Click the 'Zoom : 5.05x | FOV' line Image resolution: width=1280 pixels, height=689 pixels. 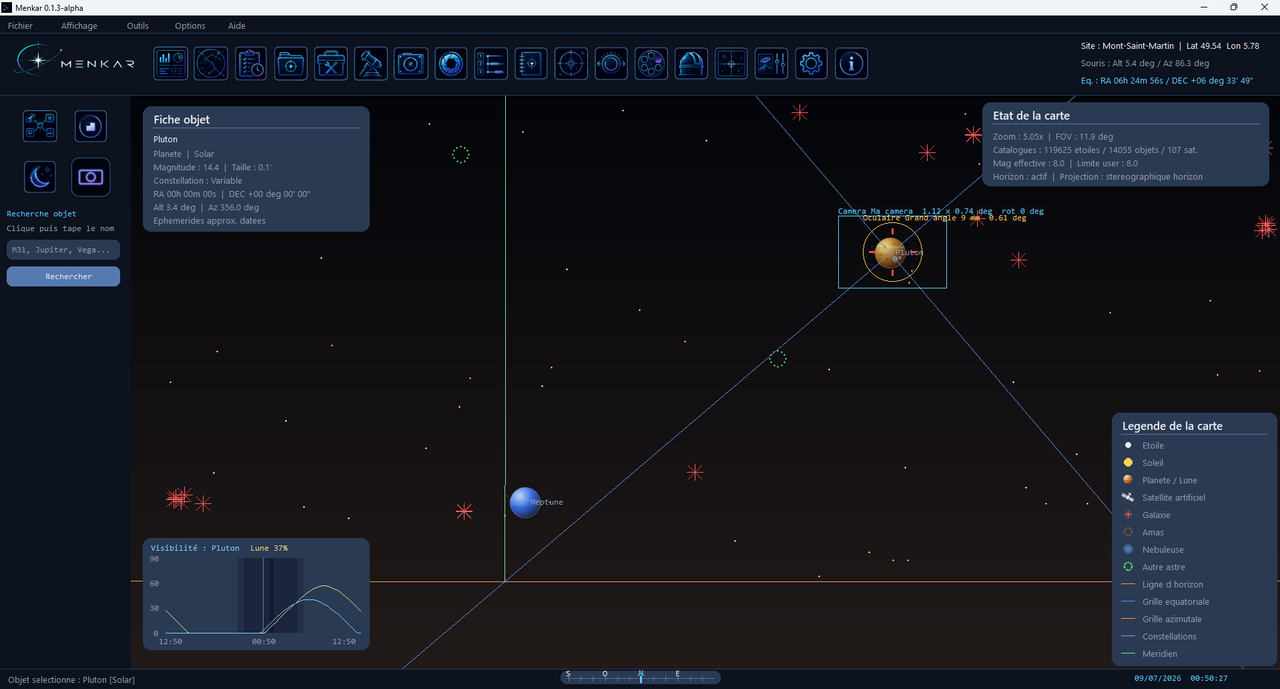(1053, 137)
